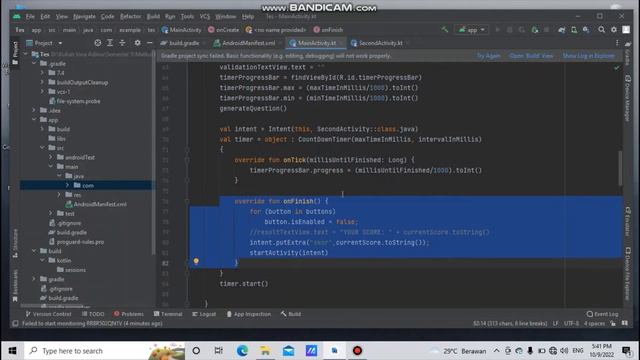The height and width of the screenshot is (360, 640).
Task: Toggle the Project tool window side tab
Action: (x=15, y=53)
